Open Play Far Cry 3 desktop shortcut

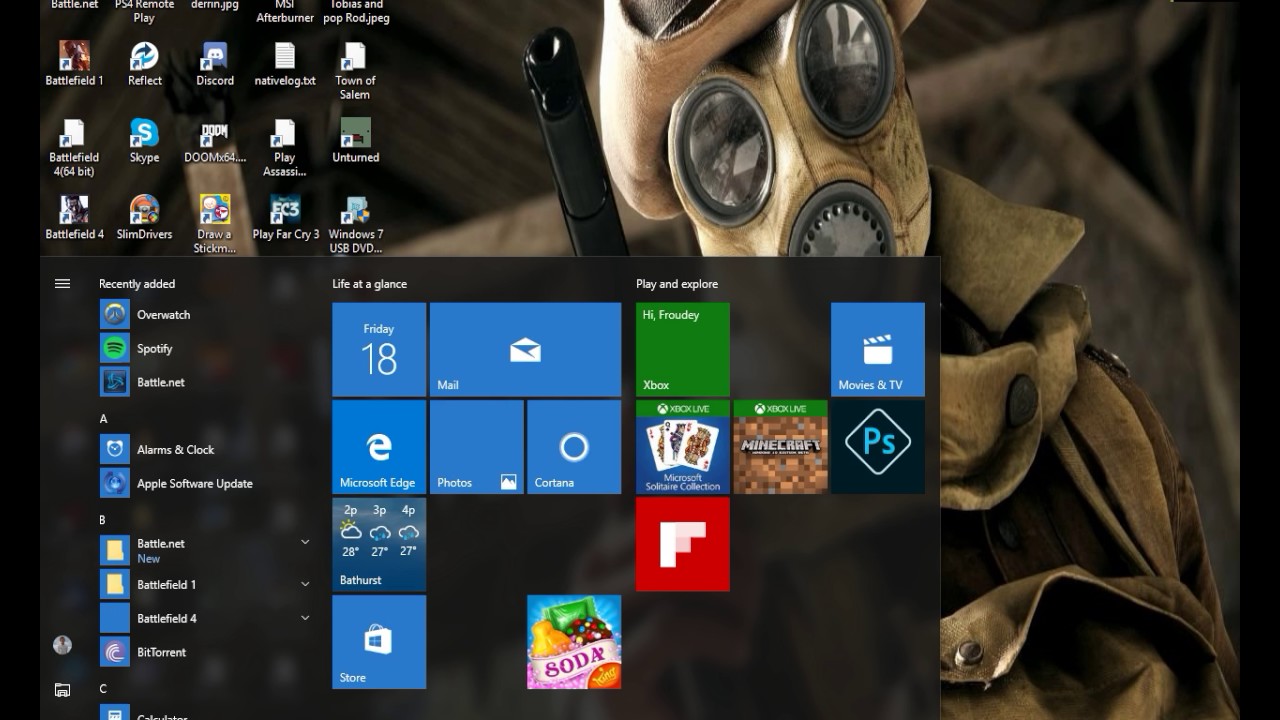[285, 218]
